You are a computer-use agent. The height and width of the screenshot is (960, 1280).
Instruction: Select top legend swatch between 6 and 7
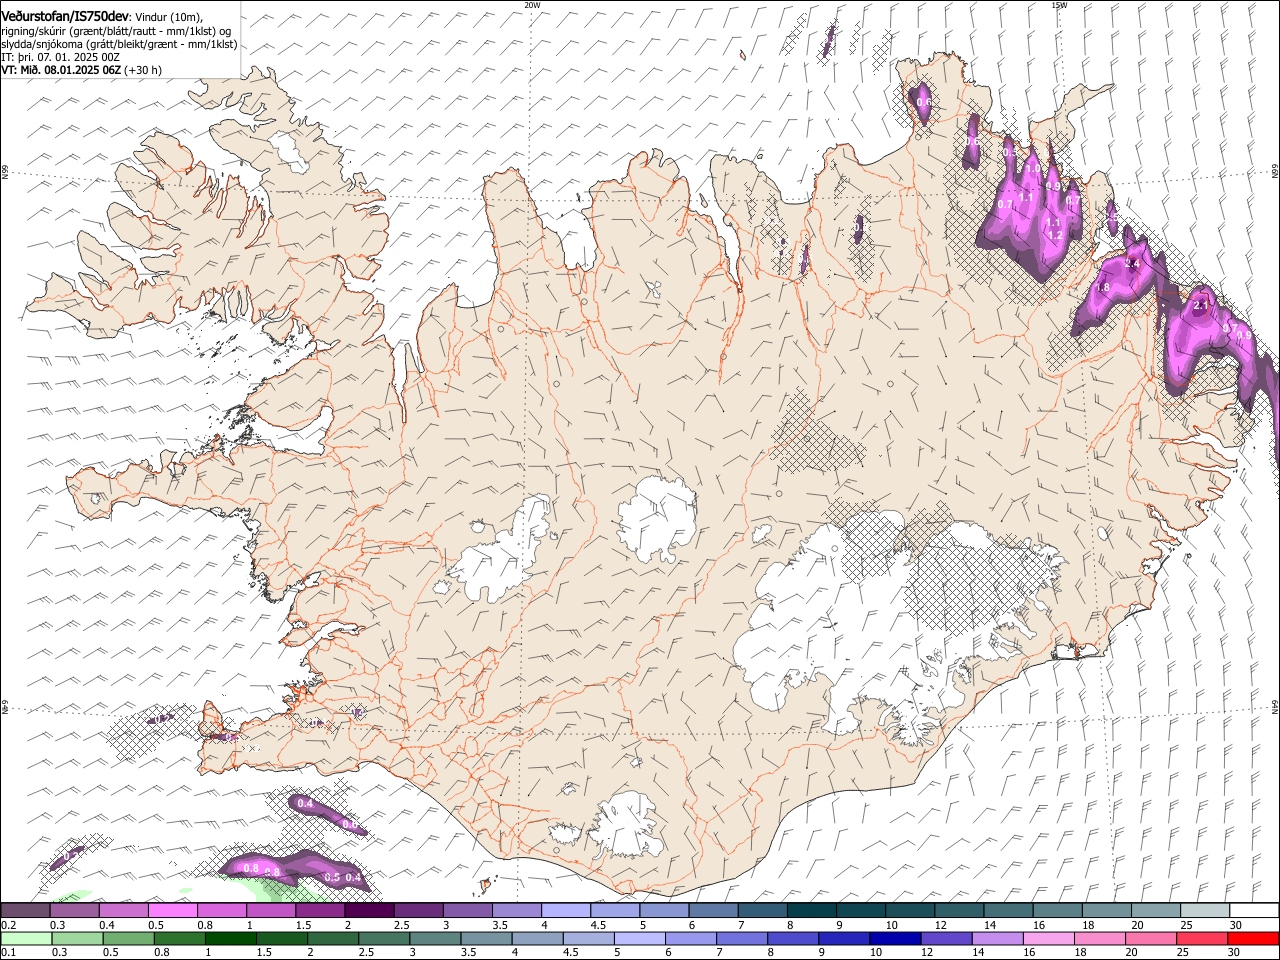(713, 911)
